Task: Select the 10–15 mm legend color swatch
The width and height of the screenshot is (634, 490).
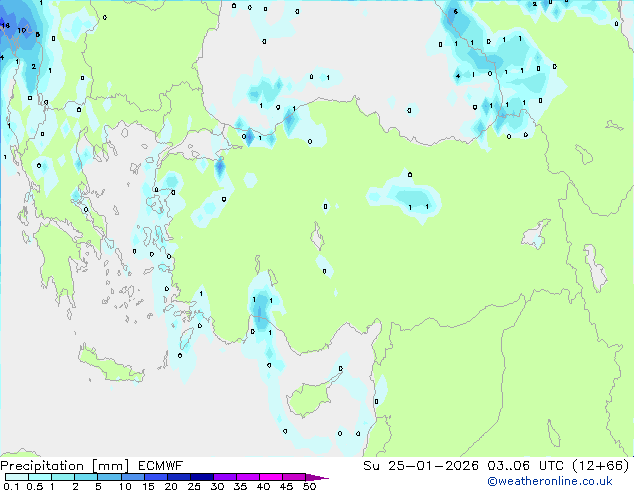Action: [x=133, y=477]
